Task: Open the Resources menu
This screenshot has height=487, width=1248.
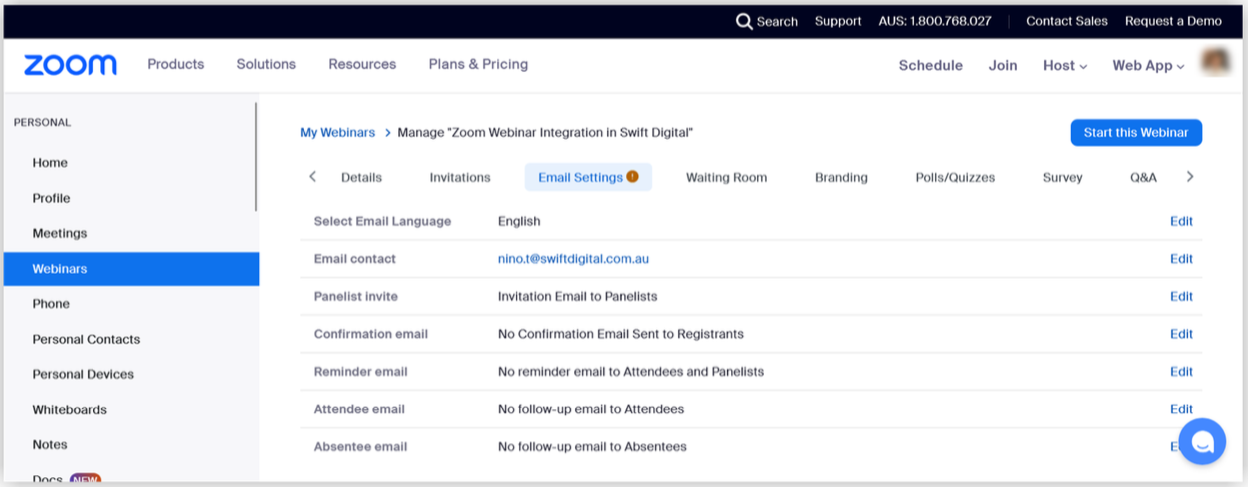Action: pos(362,64)
